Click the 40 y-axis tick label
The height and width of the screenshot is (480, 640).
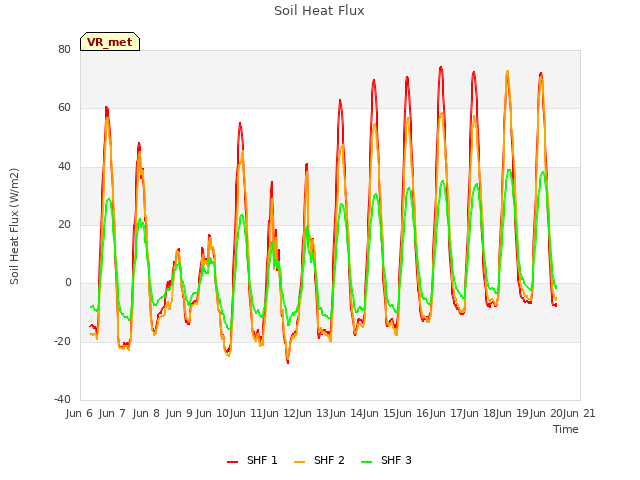point(64,167)
